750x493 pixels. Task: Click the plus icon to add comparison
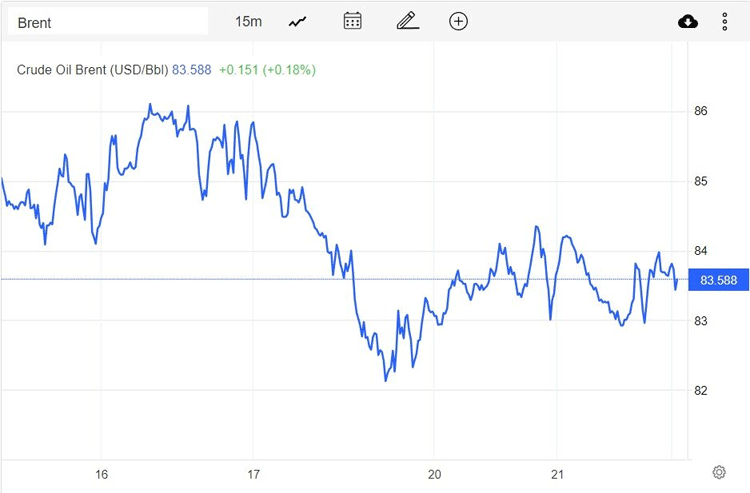(x=458, y=21)
